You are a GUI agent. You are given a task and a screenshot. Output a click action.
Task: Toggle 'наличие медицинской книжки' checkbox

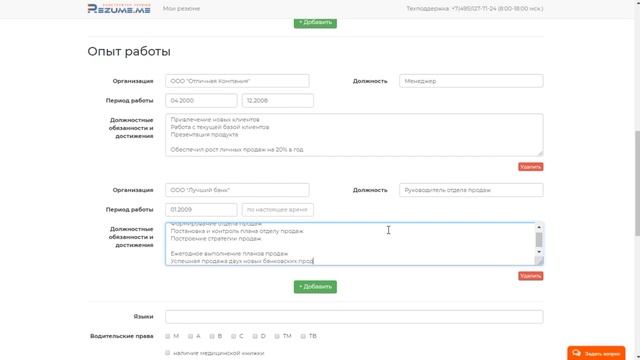coord(167,353)
